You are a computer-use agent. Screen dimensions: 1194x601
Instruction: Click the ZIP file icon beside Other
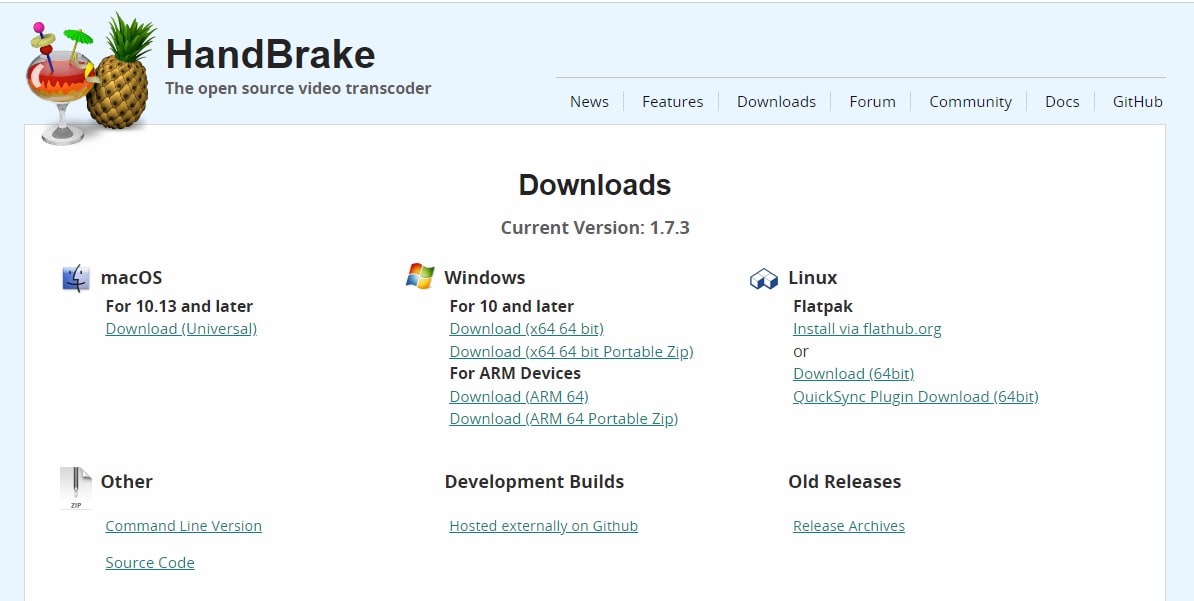[x=76, y=488]
